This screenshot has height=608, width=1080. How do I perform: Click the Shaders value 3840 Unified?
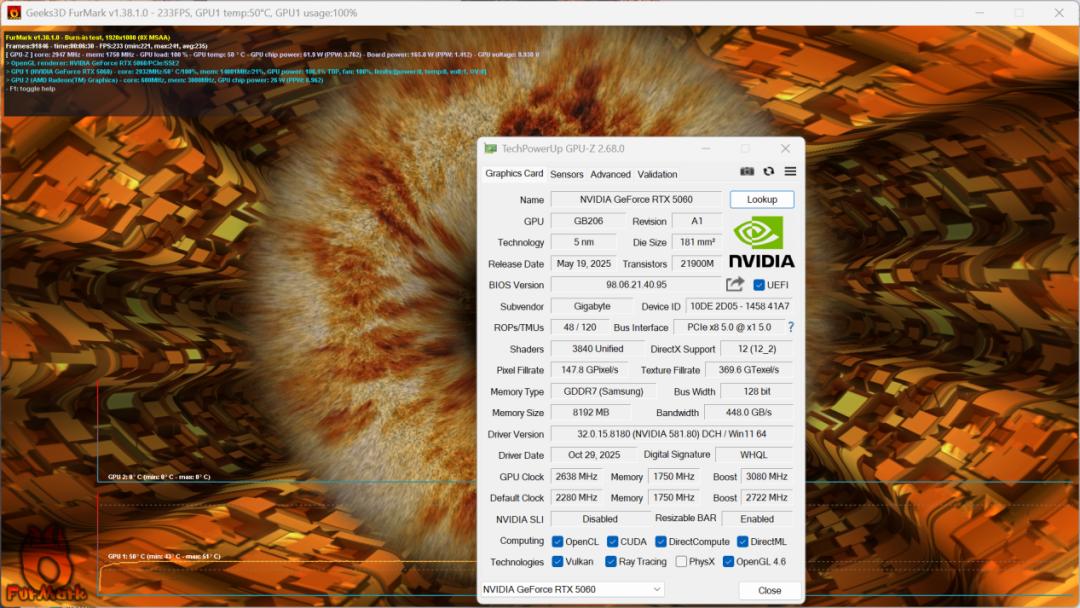click(x=597, y=349)
